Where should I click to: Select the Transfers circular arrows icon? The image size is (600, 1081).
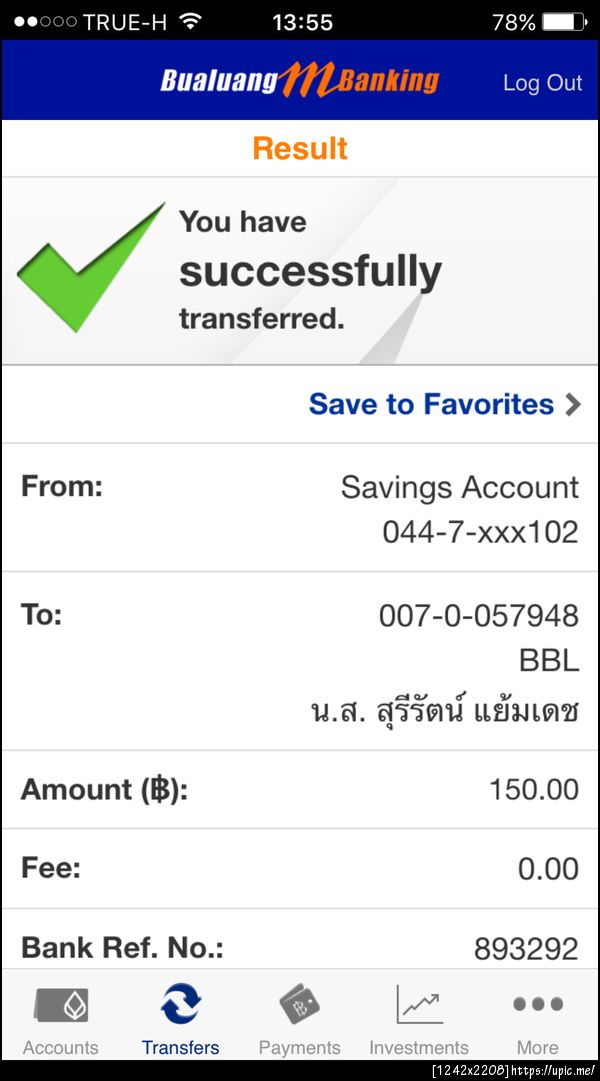[x=180, y=1003]
